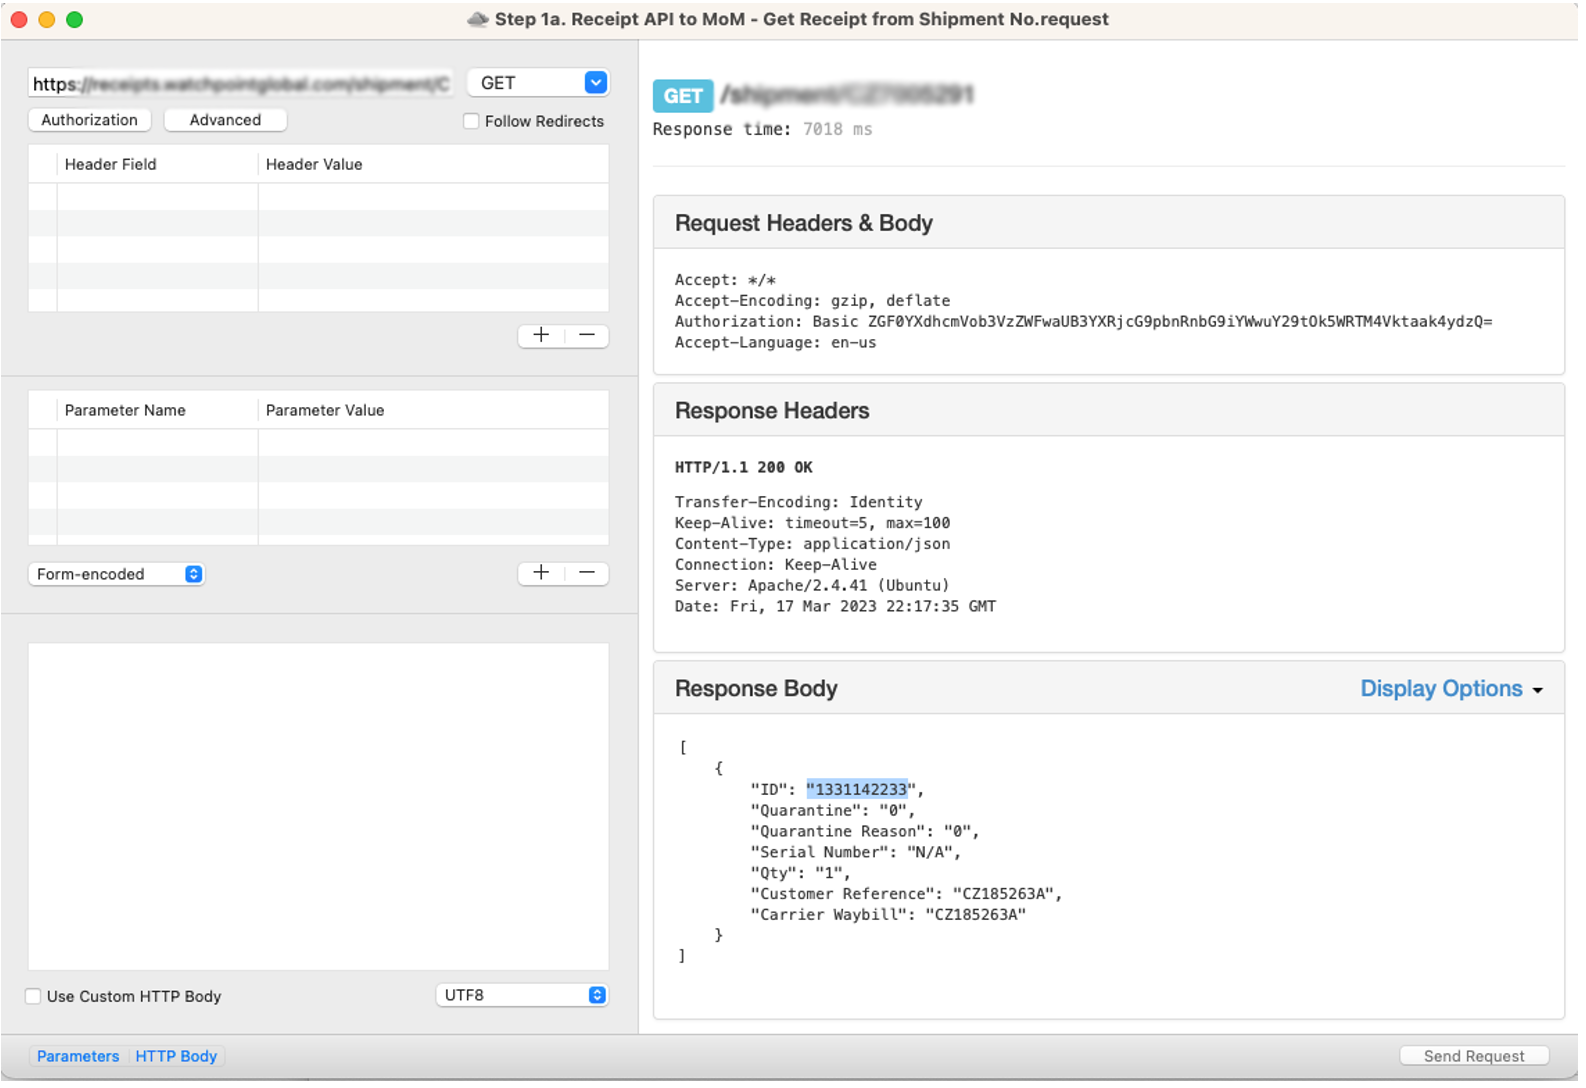Toggle Use Custom HTTP Body checkbox
1586x1088 pixels.
(33, 998)
